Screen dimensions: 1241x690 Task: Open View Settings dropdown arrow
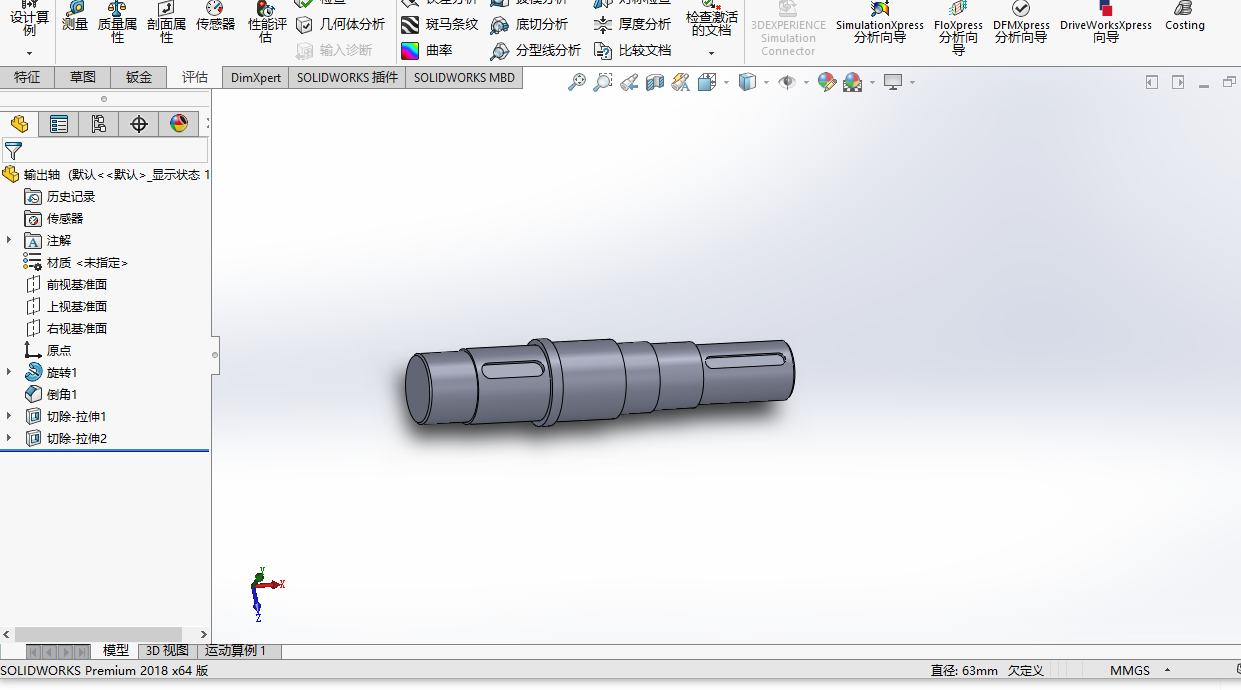point(913,82)
